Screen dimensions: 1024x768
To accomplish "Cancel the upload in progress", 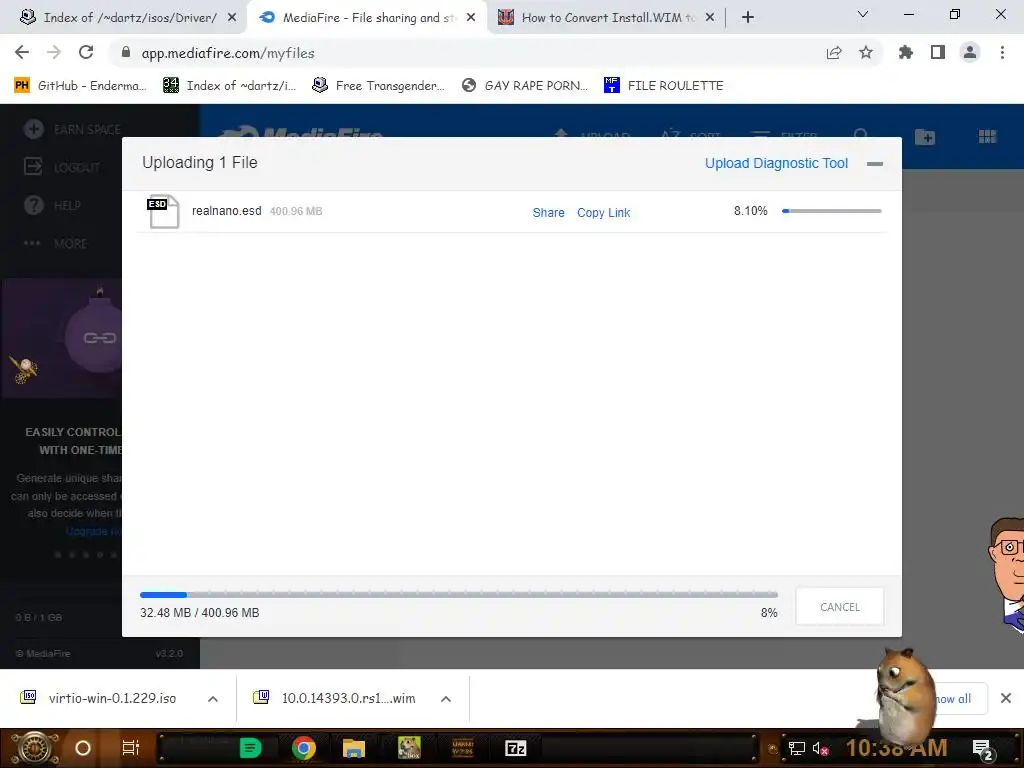I will tap(839, 607).
